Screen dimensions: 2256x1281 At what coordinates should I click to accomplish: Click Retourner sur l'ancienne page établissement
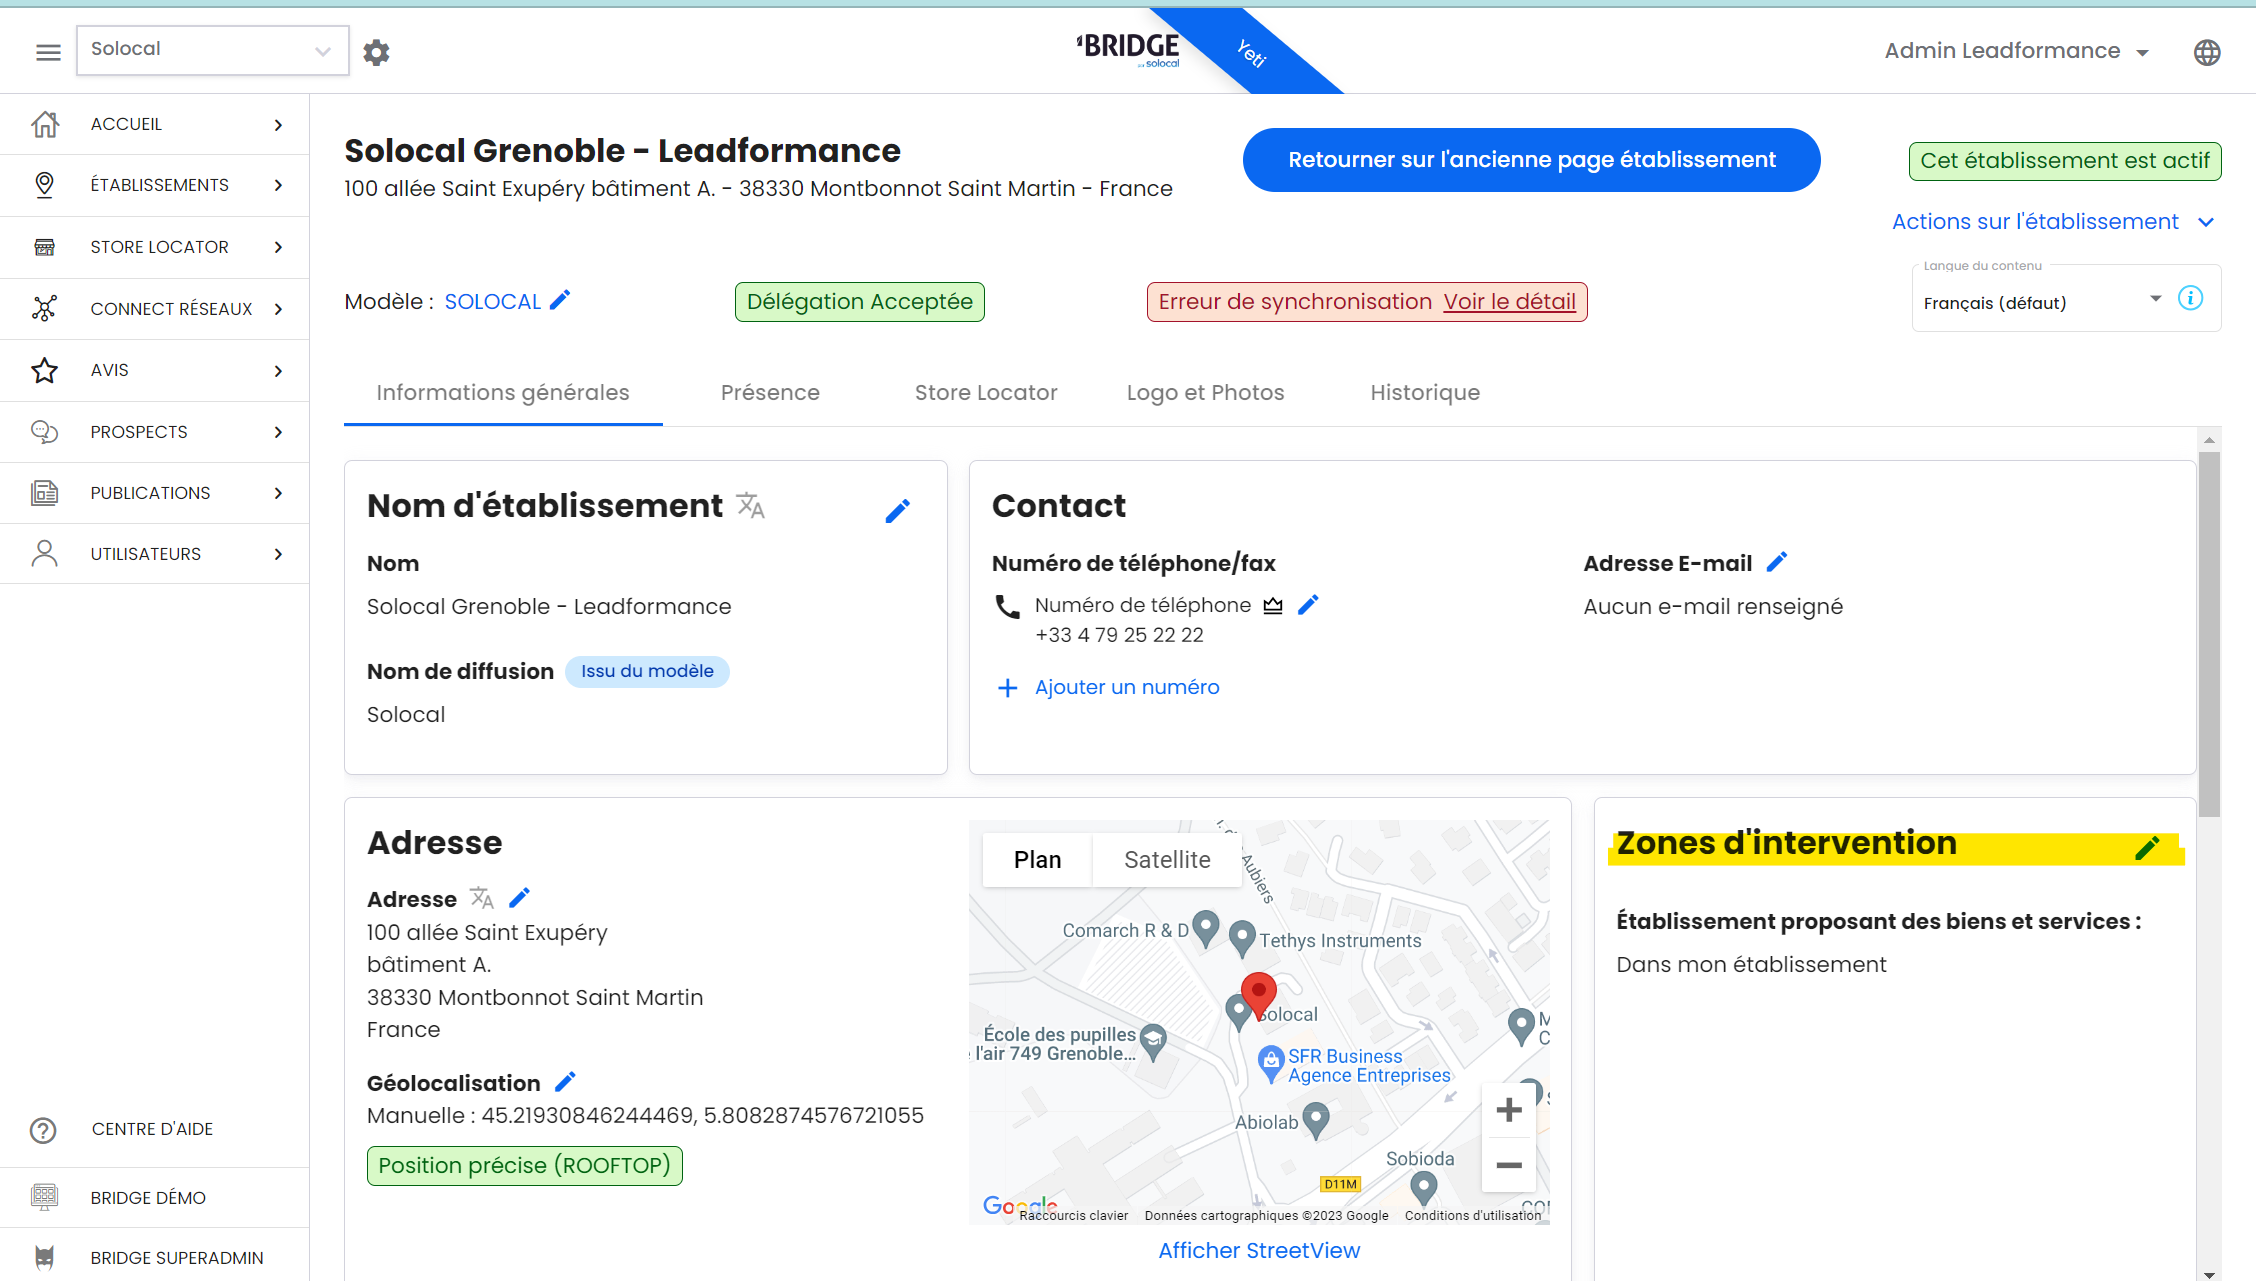tap(1531, 160)
